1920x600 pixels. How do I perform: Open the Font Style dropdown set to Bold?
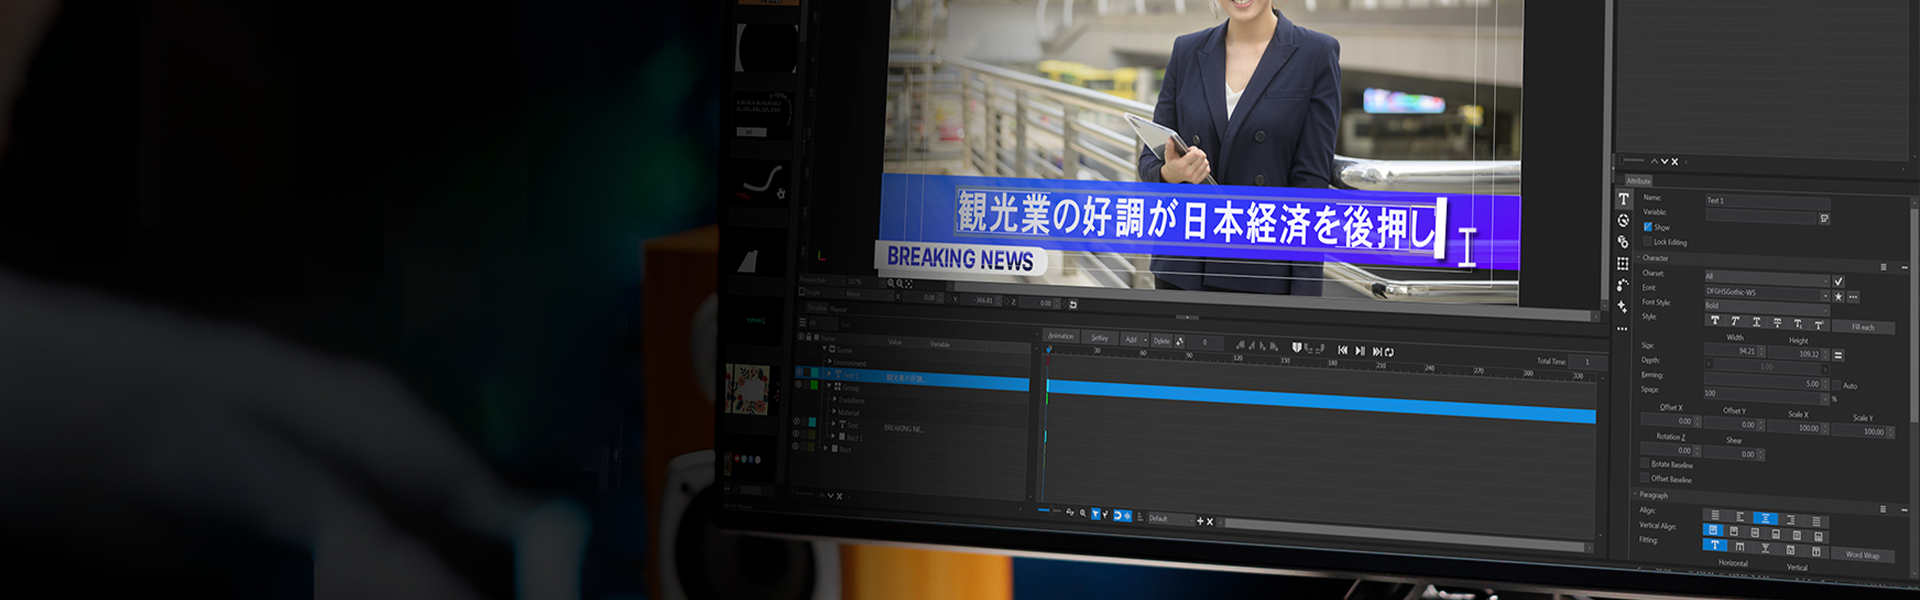(1767, 306)
